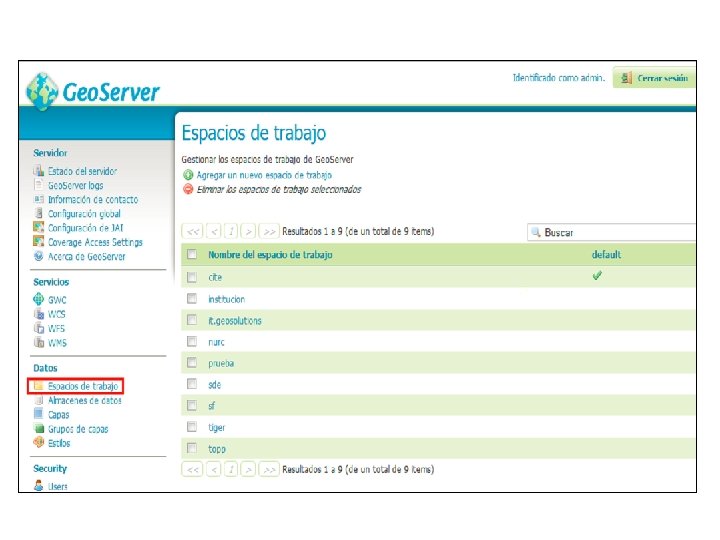
Task: Click Agregar un nuevo espacio de trabajo
Action: coord(264,175)
